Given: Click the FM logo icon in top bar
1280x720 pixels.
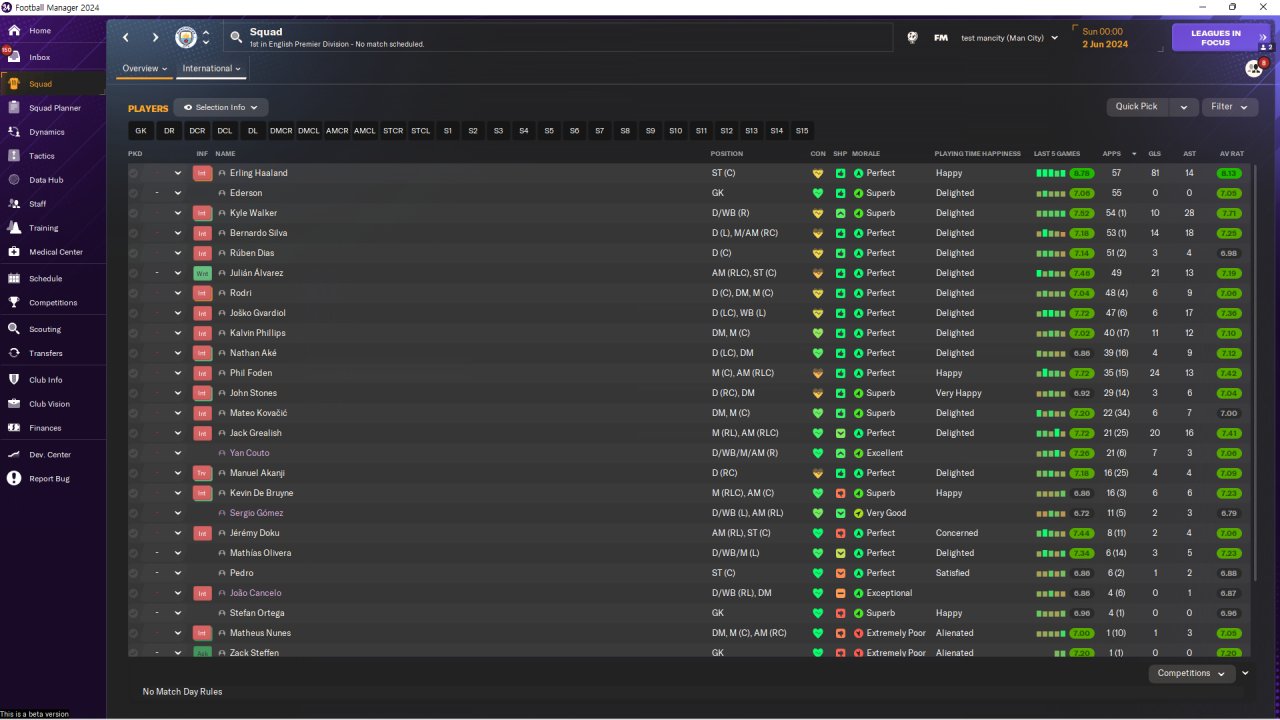Looking at the screenshot, I should 941,38.
